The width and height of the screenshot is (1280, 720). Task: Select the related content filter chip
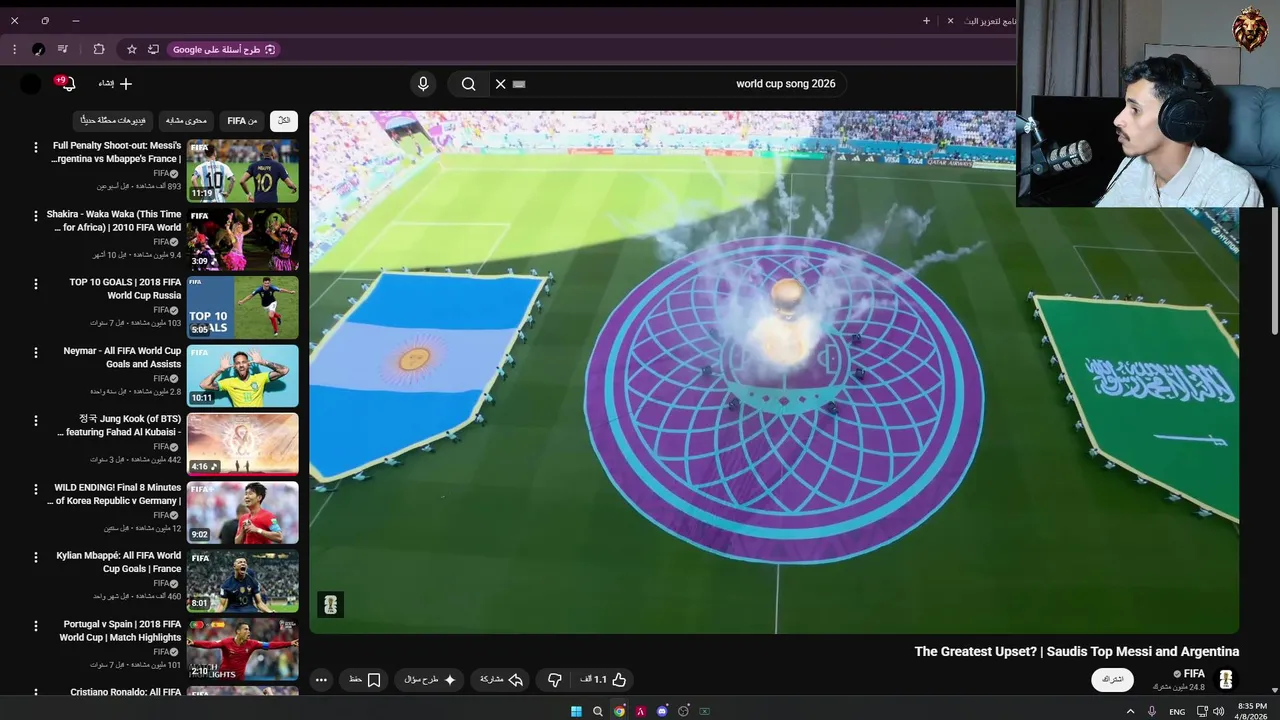coord(186,121)
